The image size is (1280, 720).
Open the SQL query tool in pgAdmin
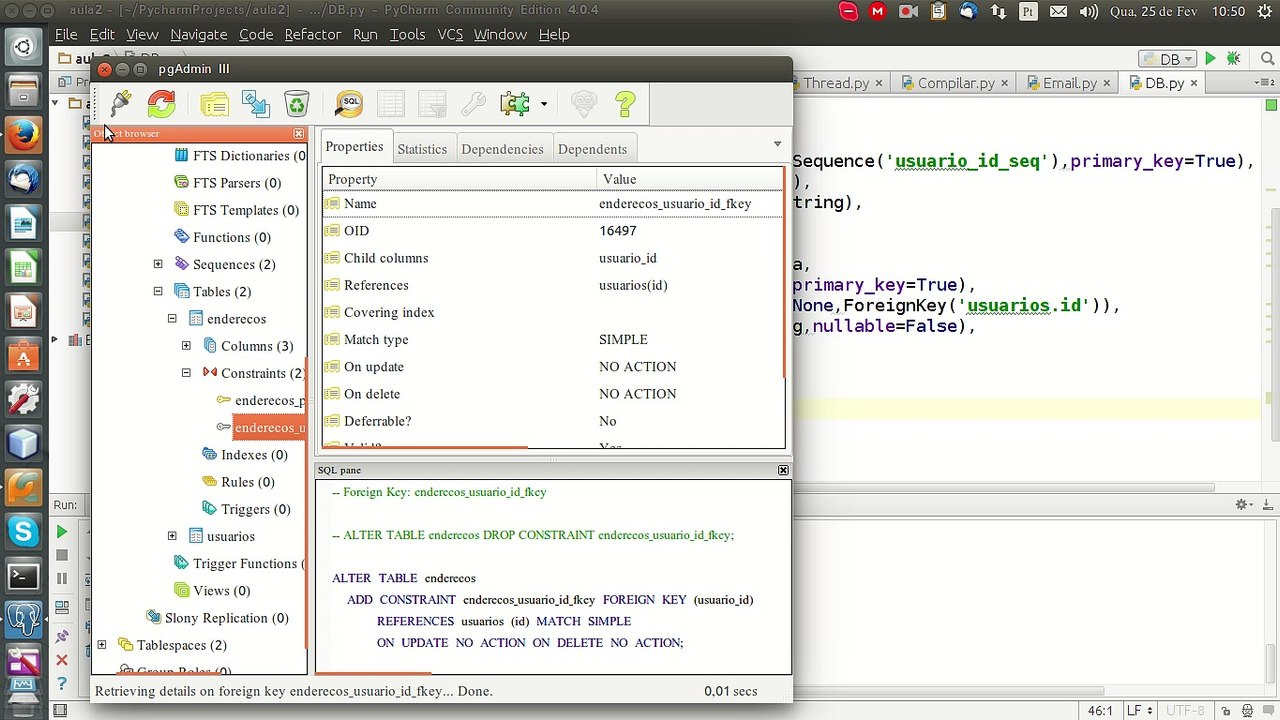pos(349,103)
